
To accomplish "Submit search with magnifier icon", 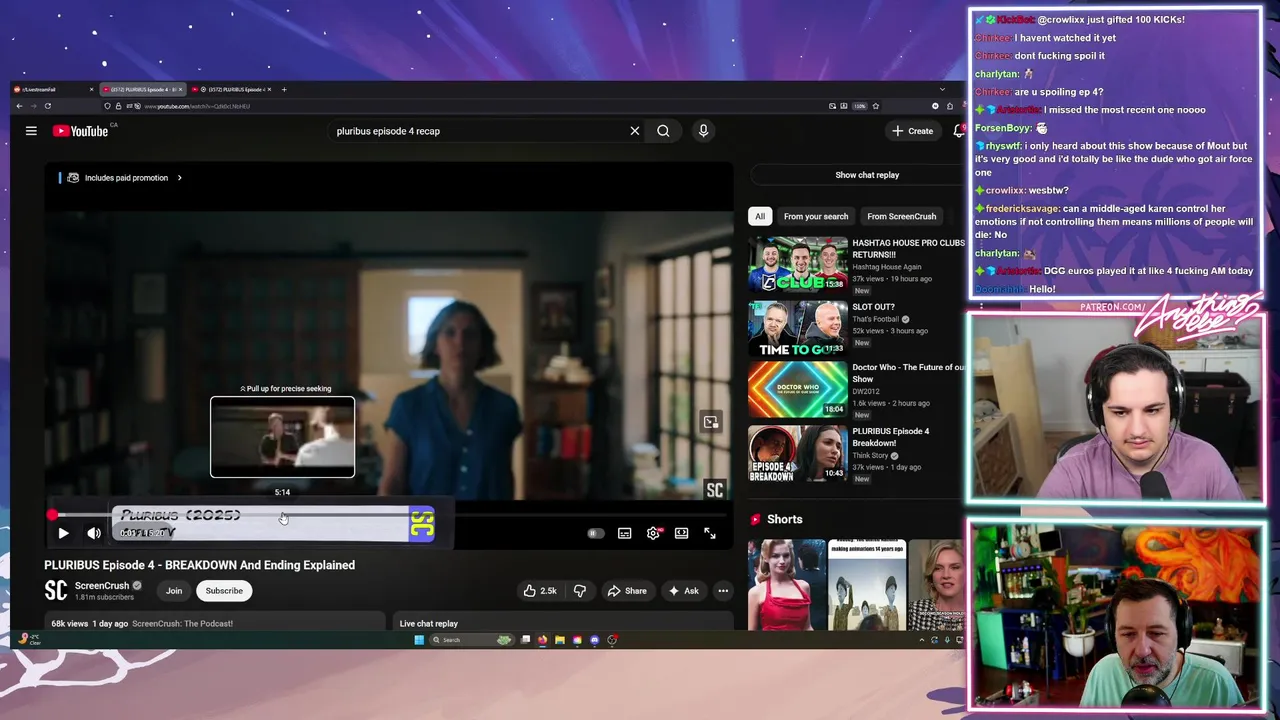I will [663, 131].
